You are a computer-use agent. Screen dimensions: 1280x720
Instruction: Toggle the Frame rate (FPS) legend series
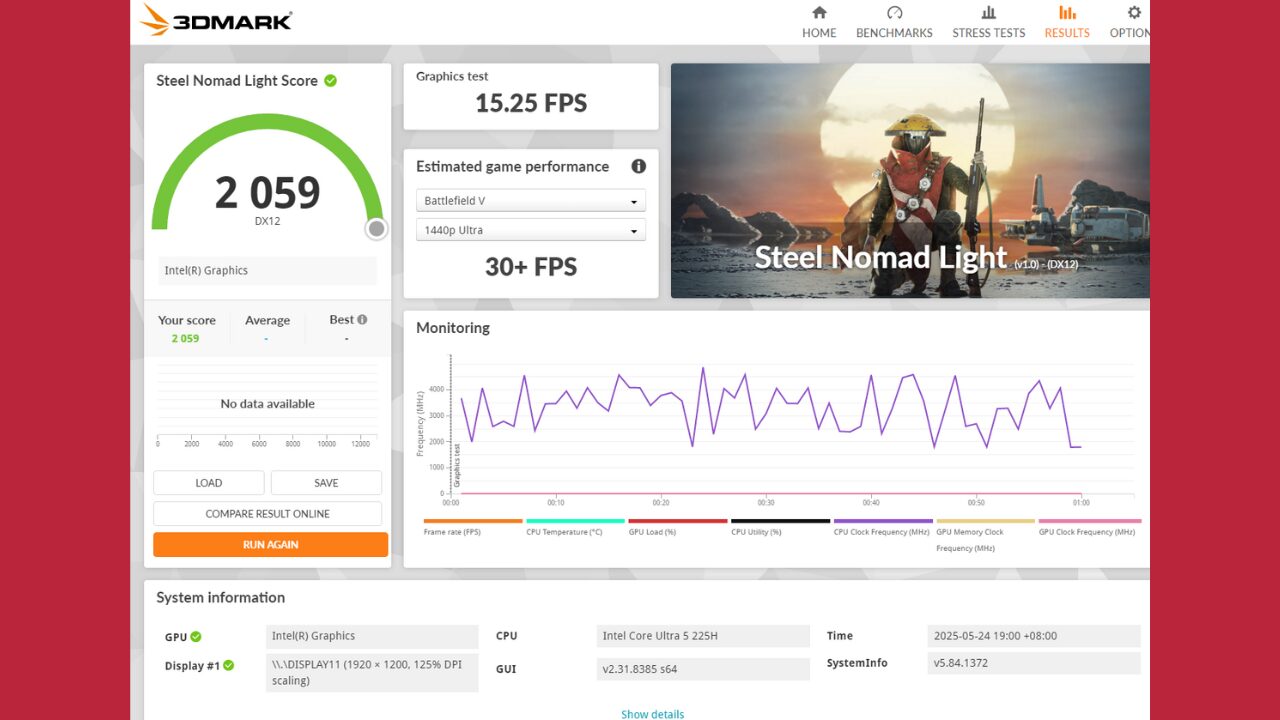(x=452, y=532)
